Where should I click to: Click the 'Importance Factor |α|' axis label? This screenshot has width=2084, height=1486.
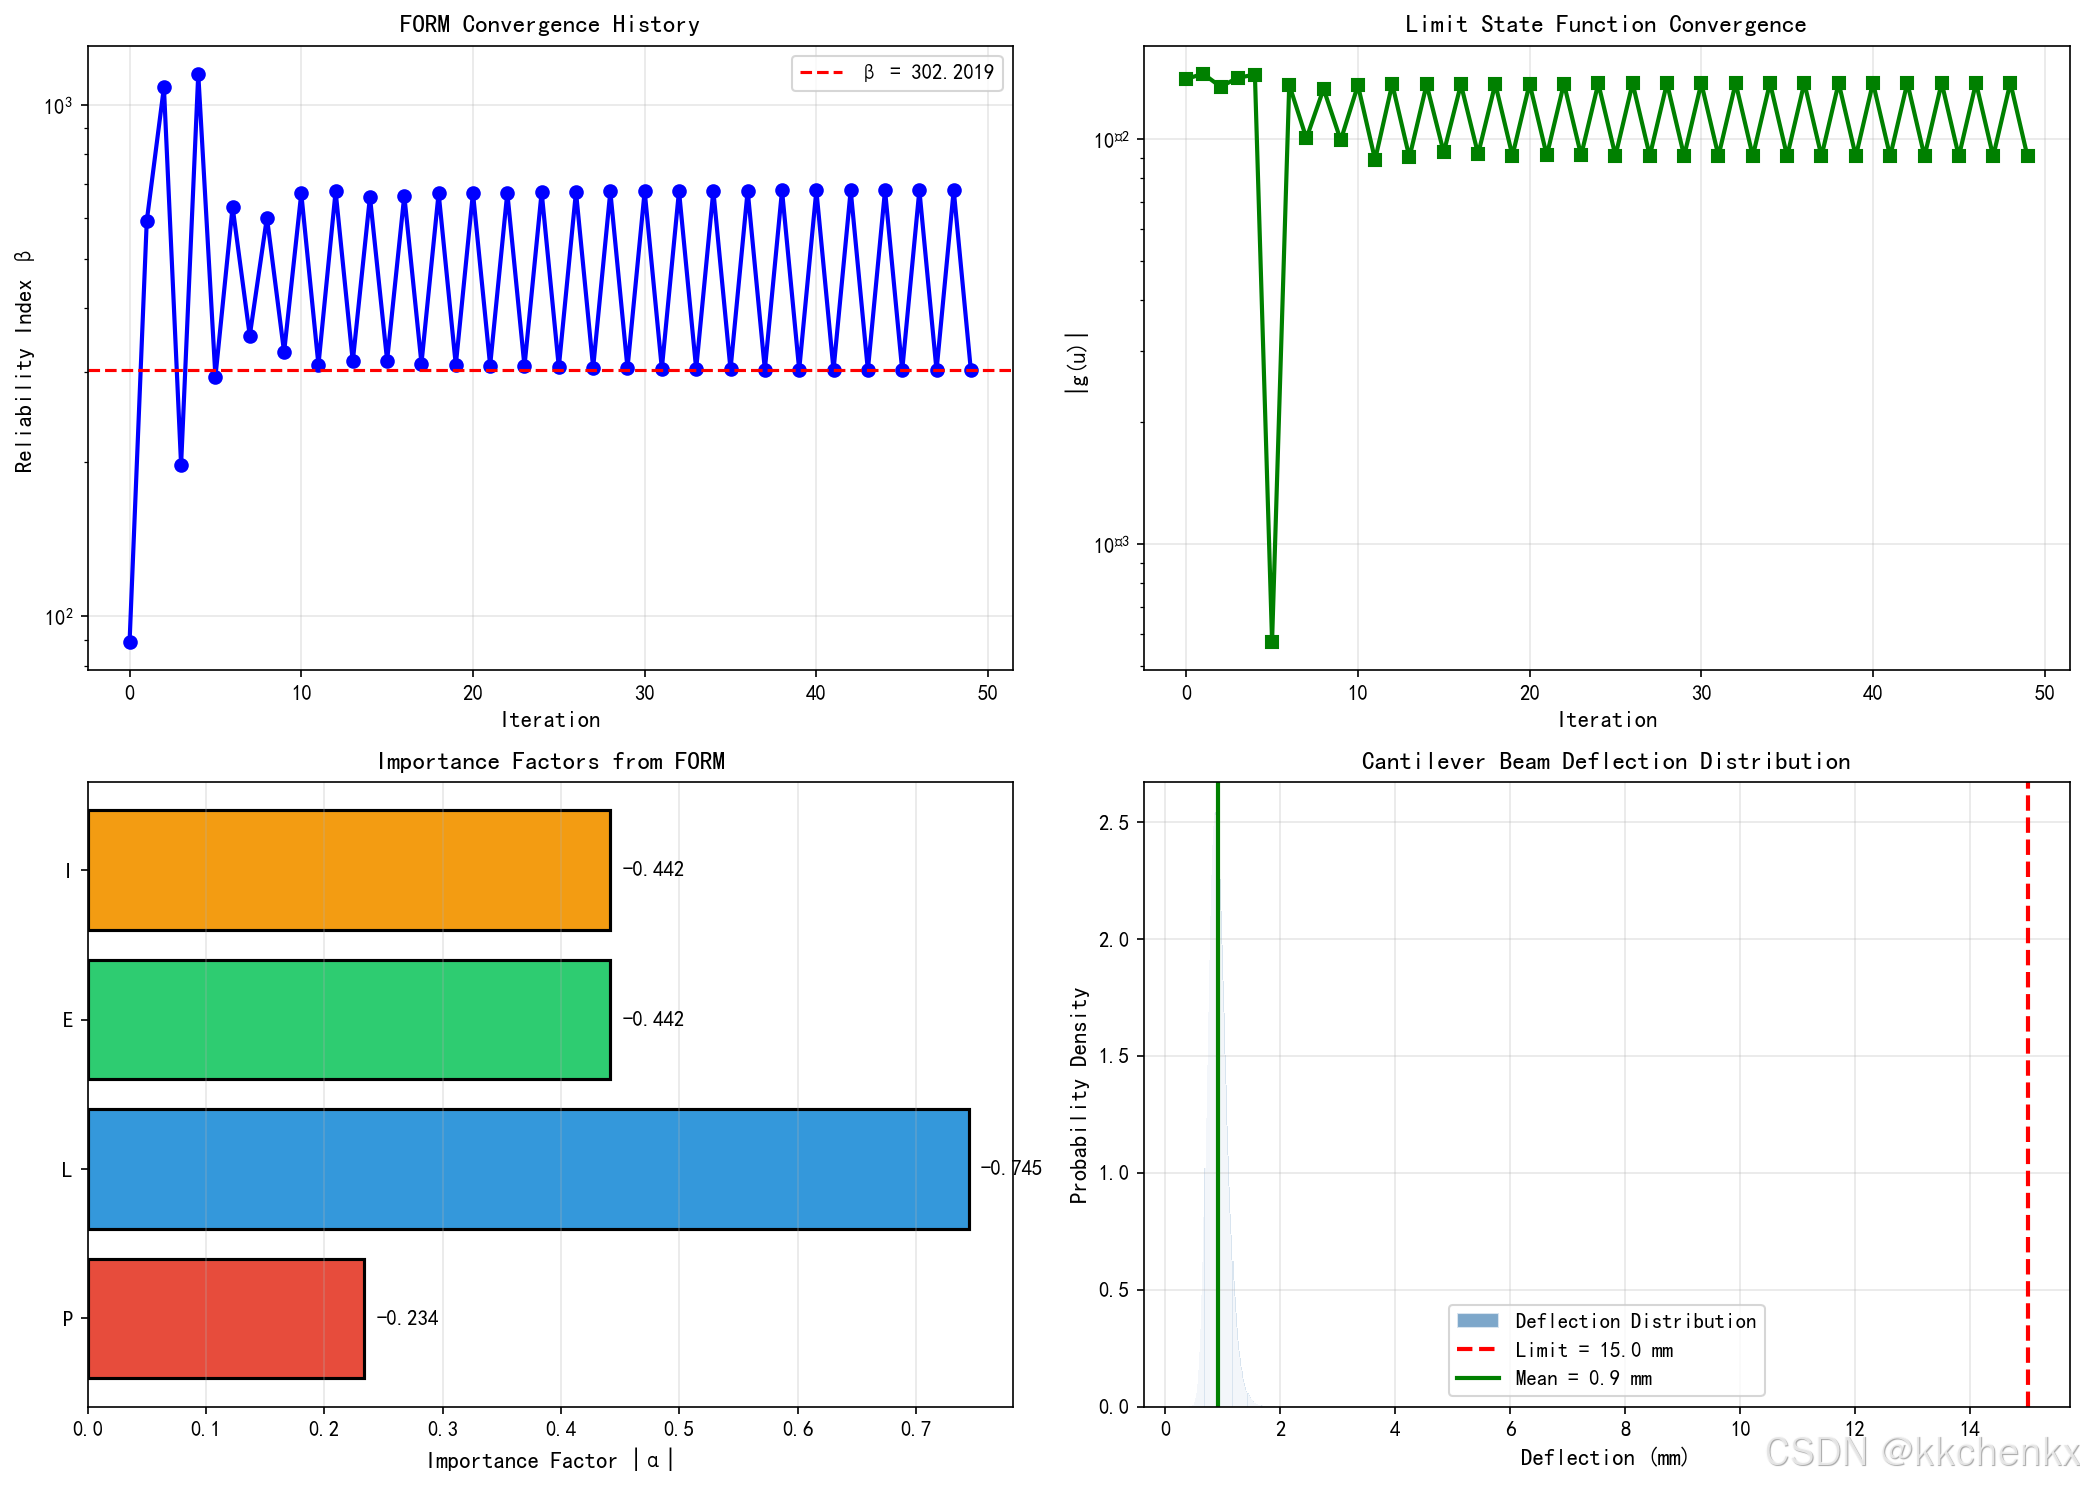(550, 1460)
